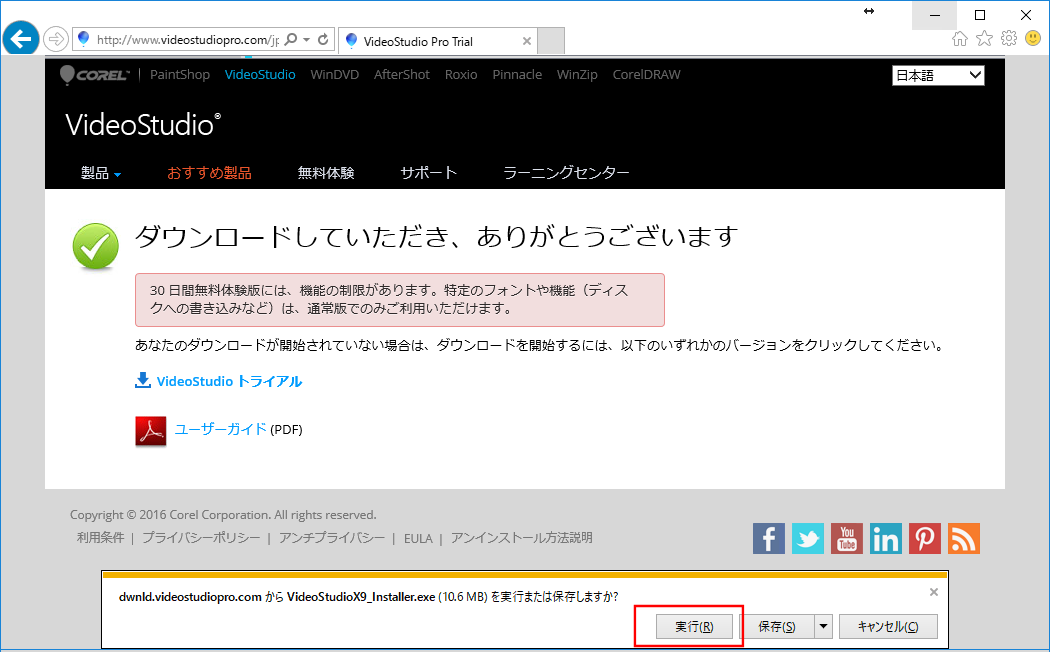Open browser Tools gear icon
1050x652 pixels.
coord(1008,38)
